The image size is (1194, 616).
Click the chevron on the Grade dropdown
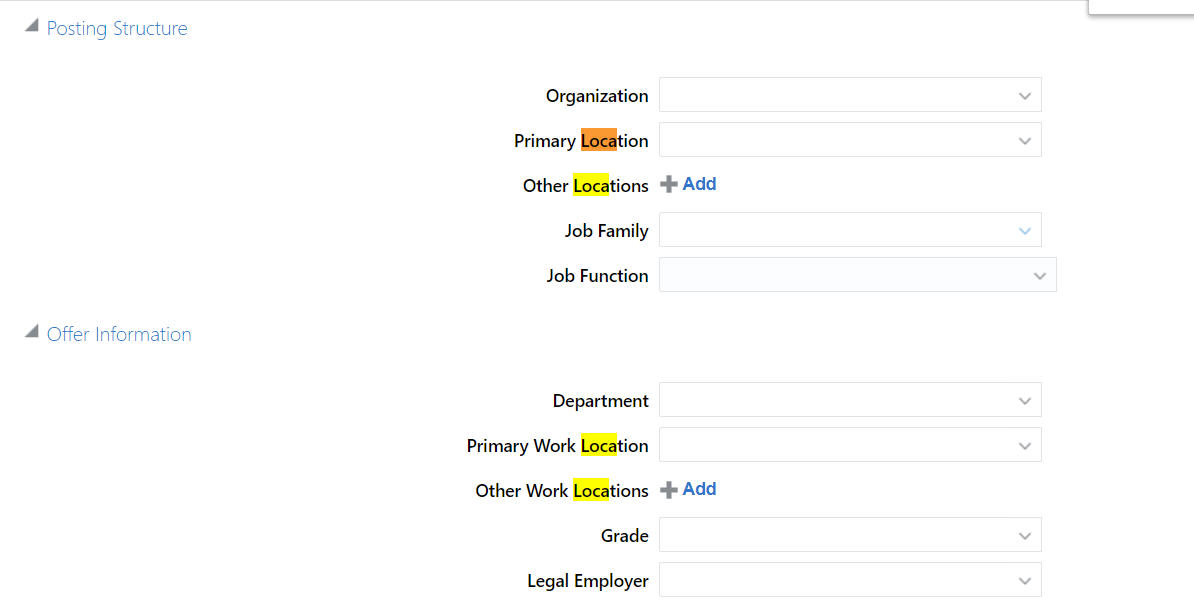coord(1024,535)
